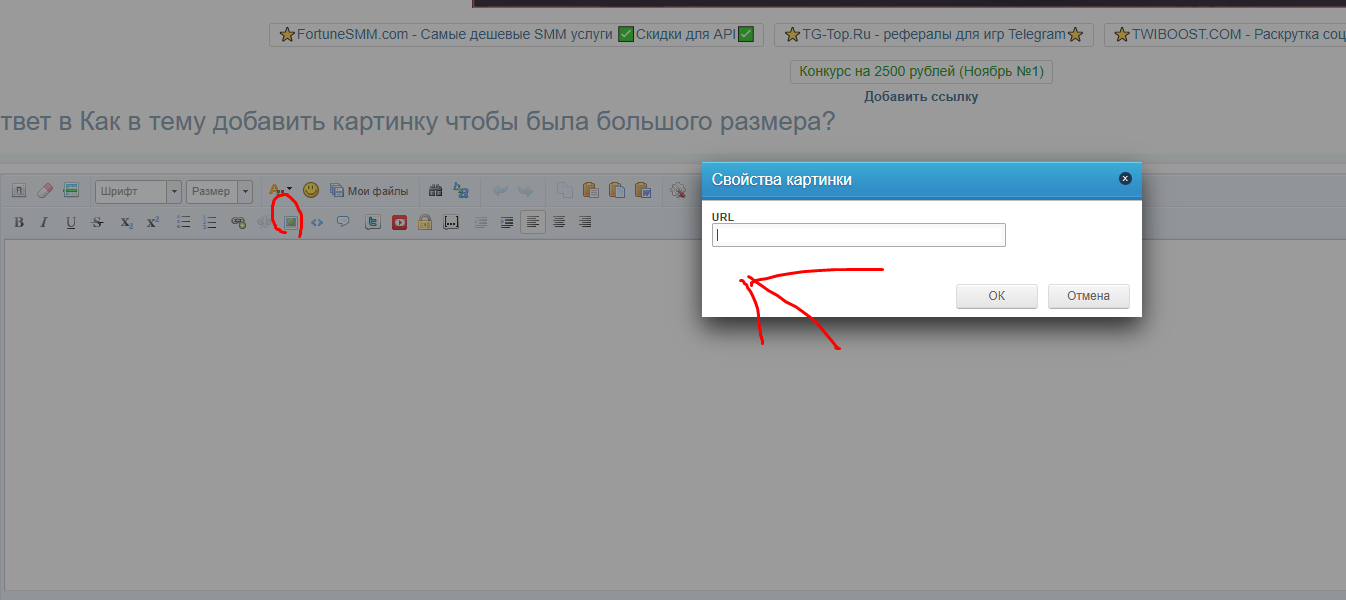1346x600 pixels.
Task: Insert hidden content with the lock icon
Action: tap(425, 222)
